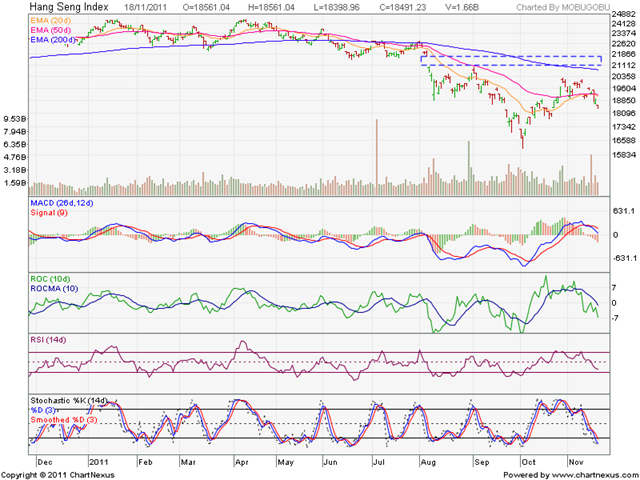Click the EMA (200d) legend label
This screenshot has height=480, width=640.
coord(53,40)
